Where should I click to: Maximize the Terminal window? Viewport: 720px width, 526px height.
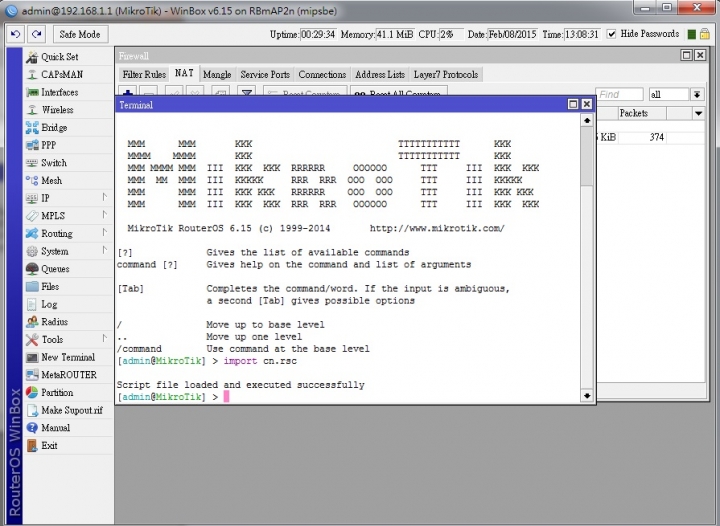[x=573, y=104]
